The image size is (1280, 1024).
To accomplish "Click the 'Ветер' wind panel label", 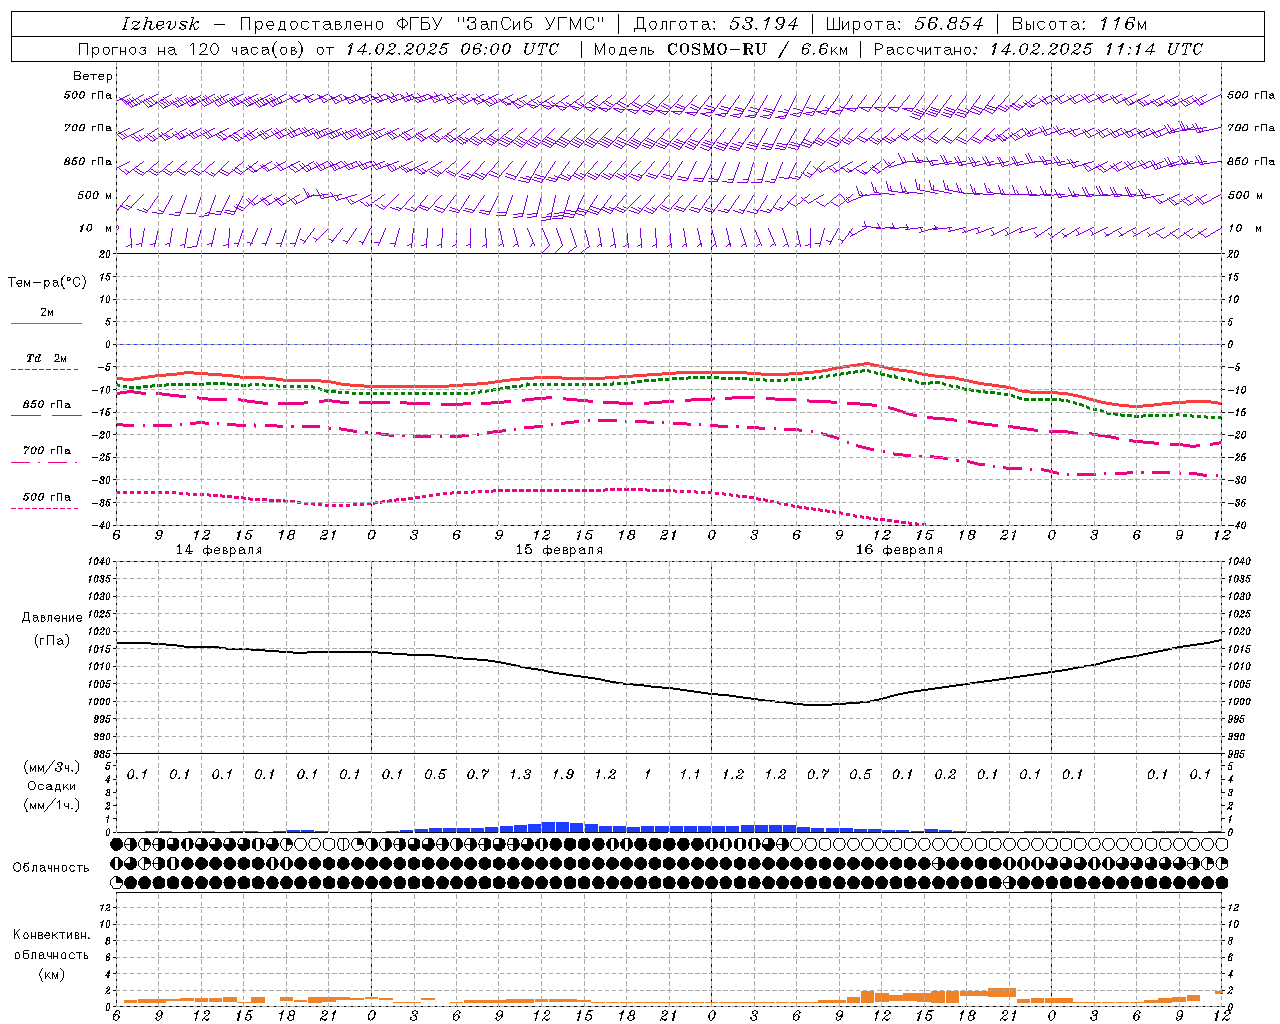I will pos(92,76).
